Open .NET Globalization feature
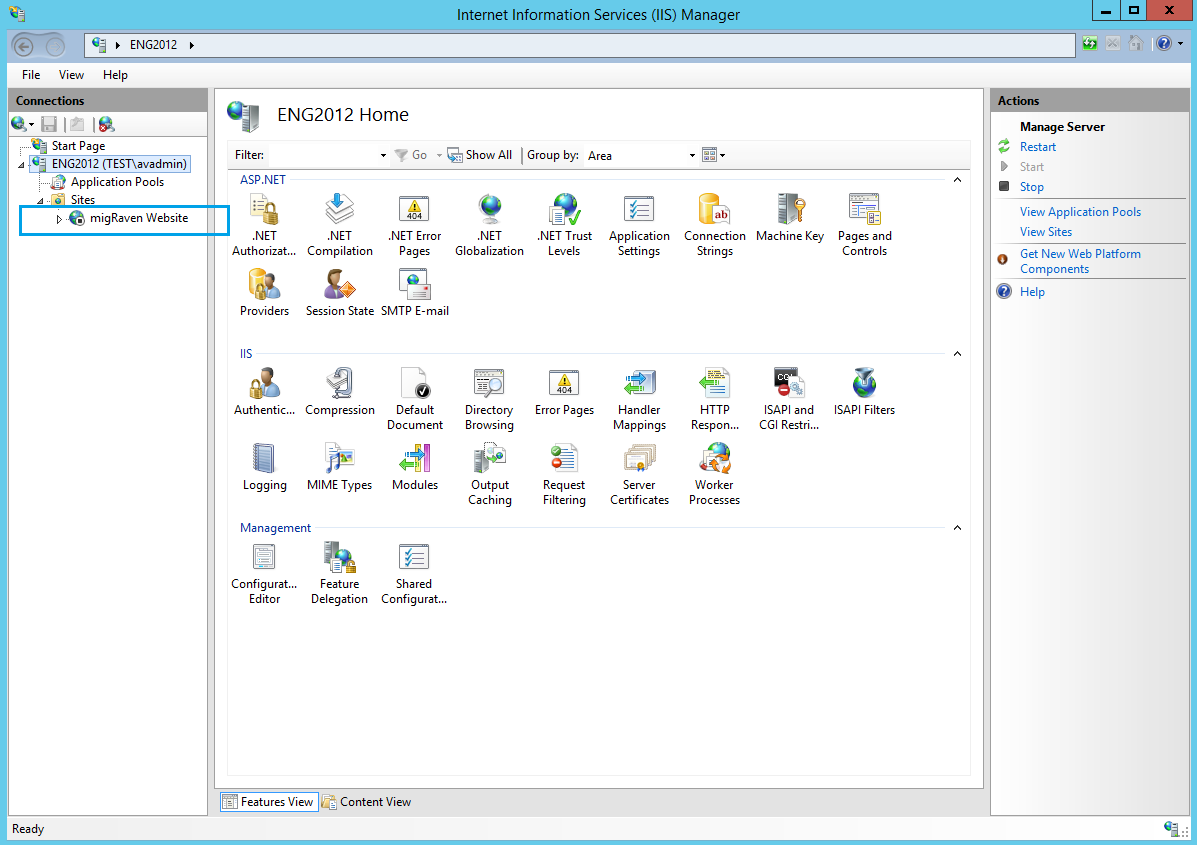Viewport: 1197px width, 845px height. pos(489,225)
